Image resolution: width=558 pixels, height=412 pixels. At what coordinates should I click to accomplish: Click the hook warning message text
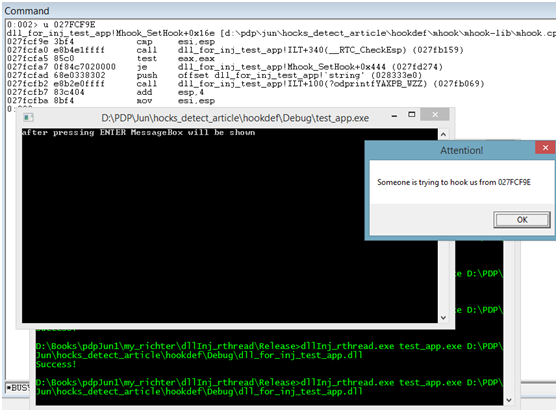[x=454, y=182]
